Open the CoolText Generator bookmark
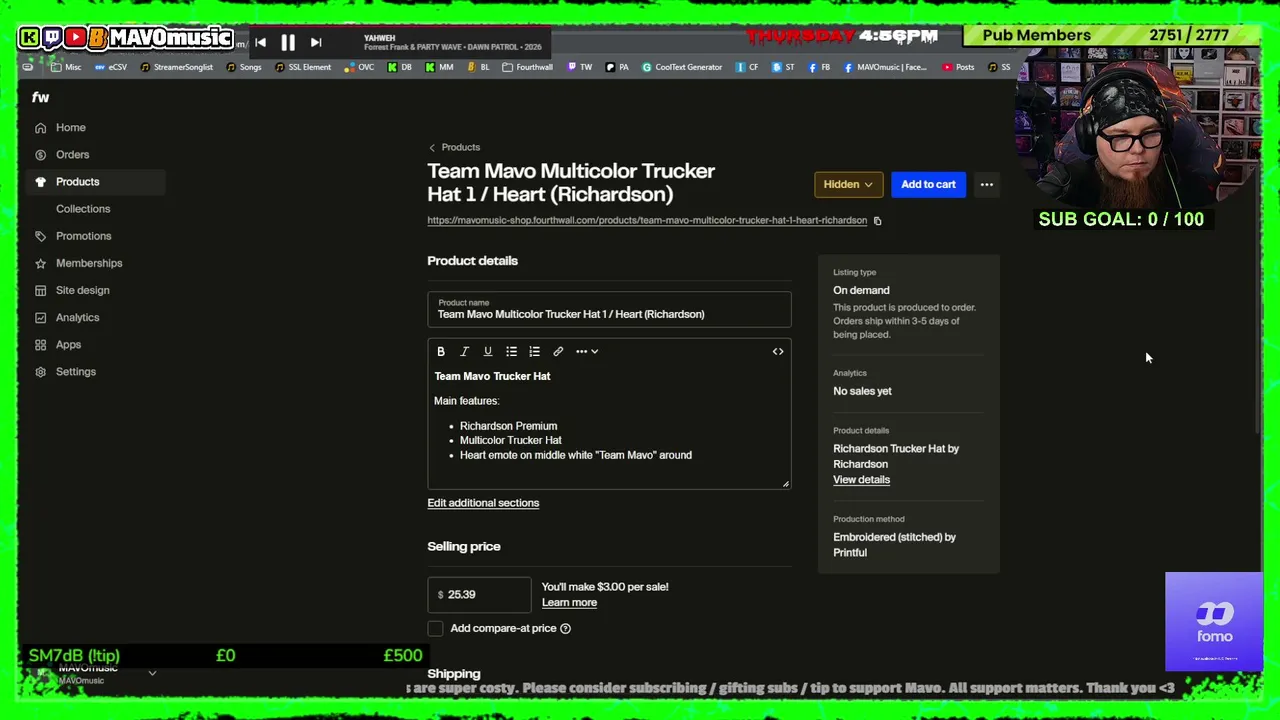1280x720 pixels. click(x=682, y=67)
